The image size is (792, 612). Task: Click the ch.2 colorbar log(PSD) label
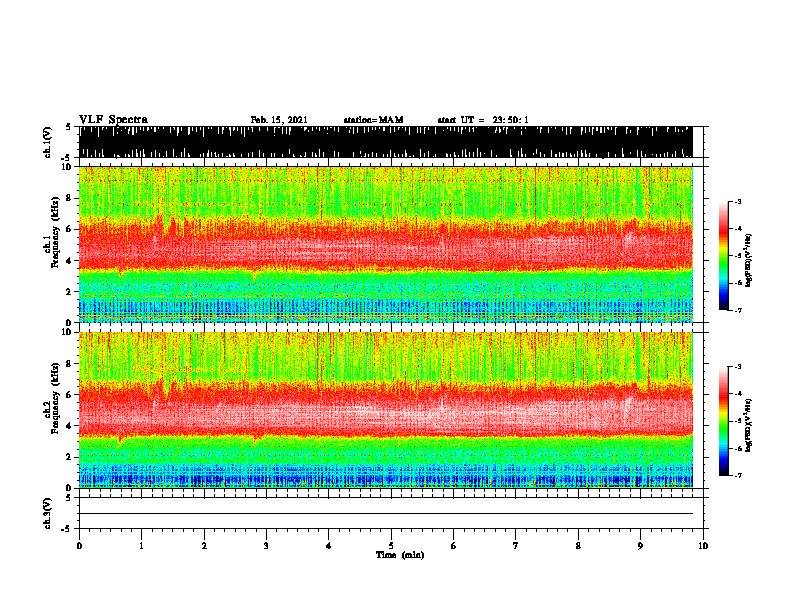coord(749,425)
